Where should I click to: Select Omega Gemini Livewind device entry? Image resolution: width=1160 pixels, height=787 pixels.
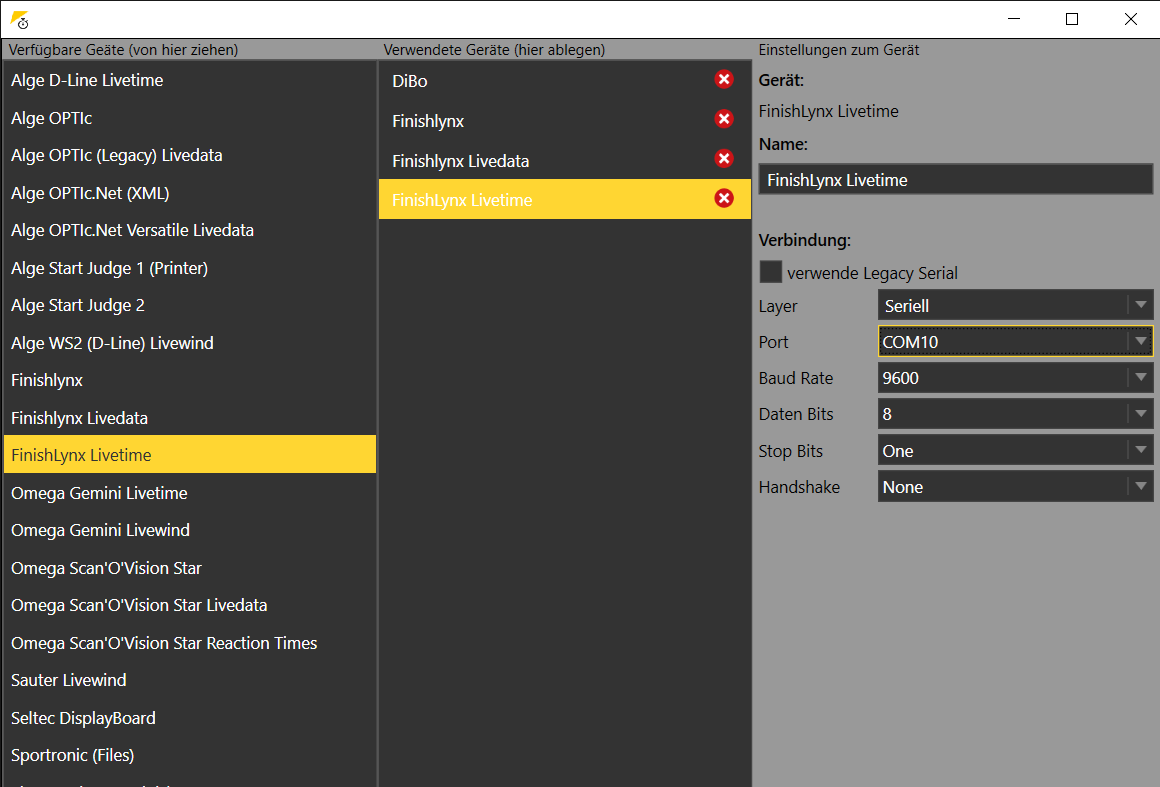pyautogui.click(x=189, y=530)
